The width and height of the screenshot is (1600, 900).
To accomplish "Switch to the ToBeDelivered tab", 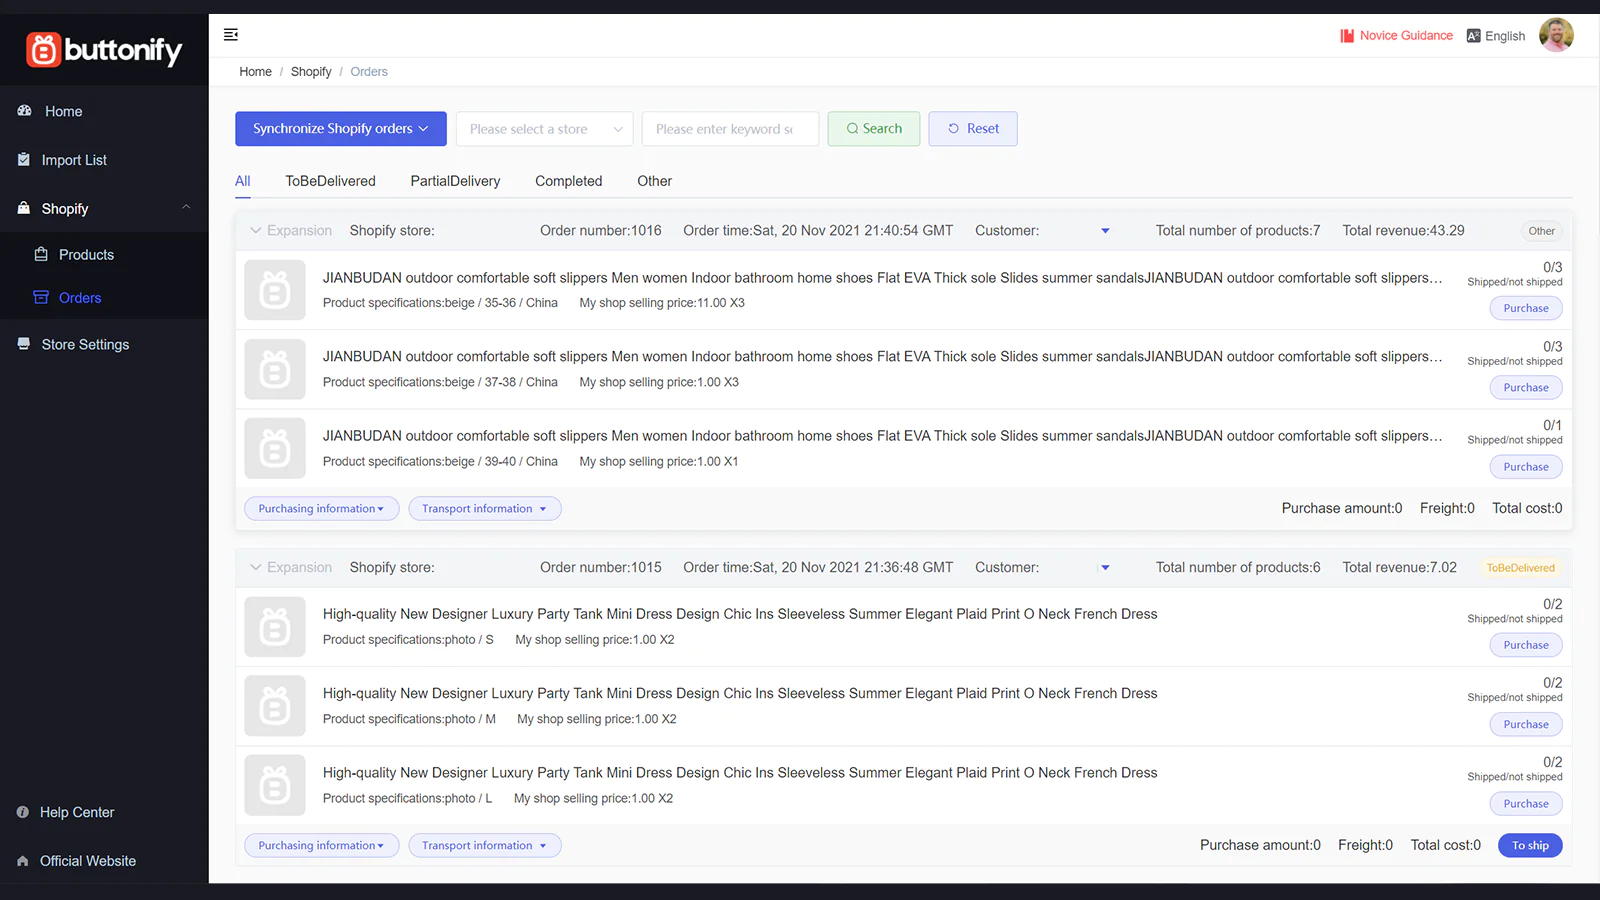I will [x=331, y=181].
